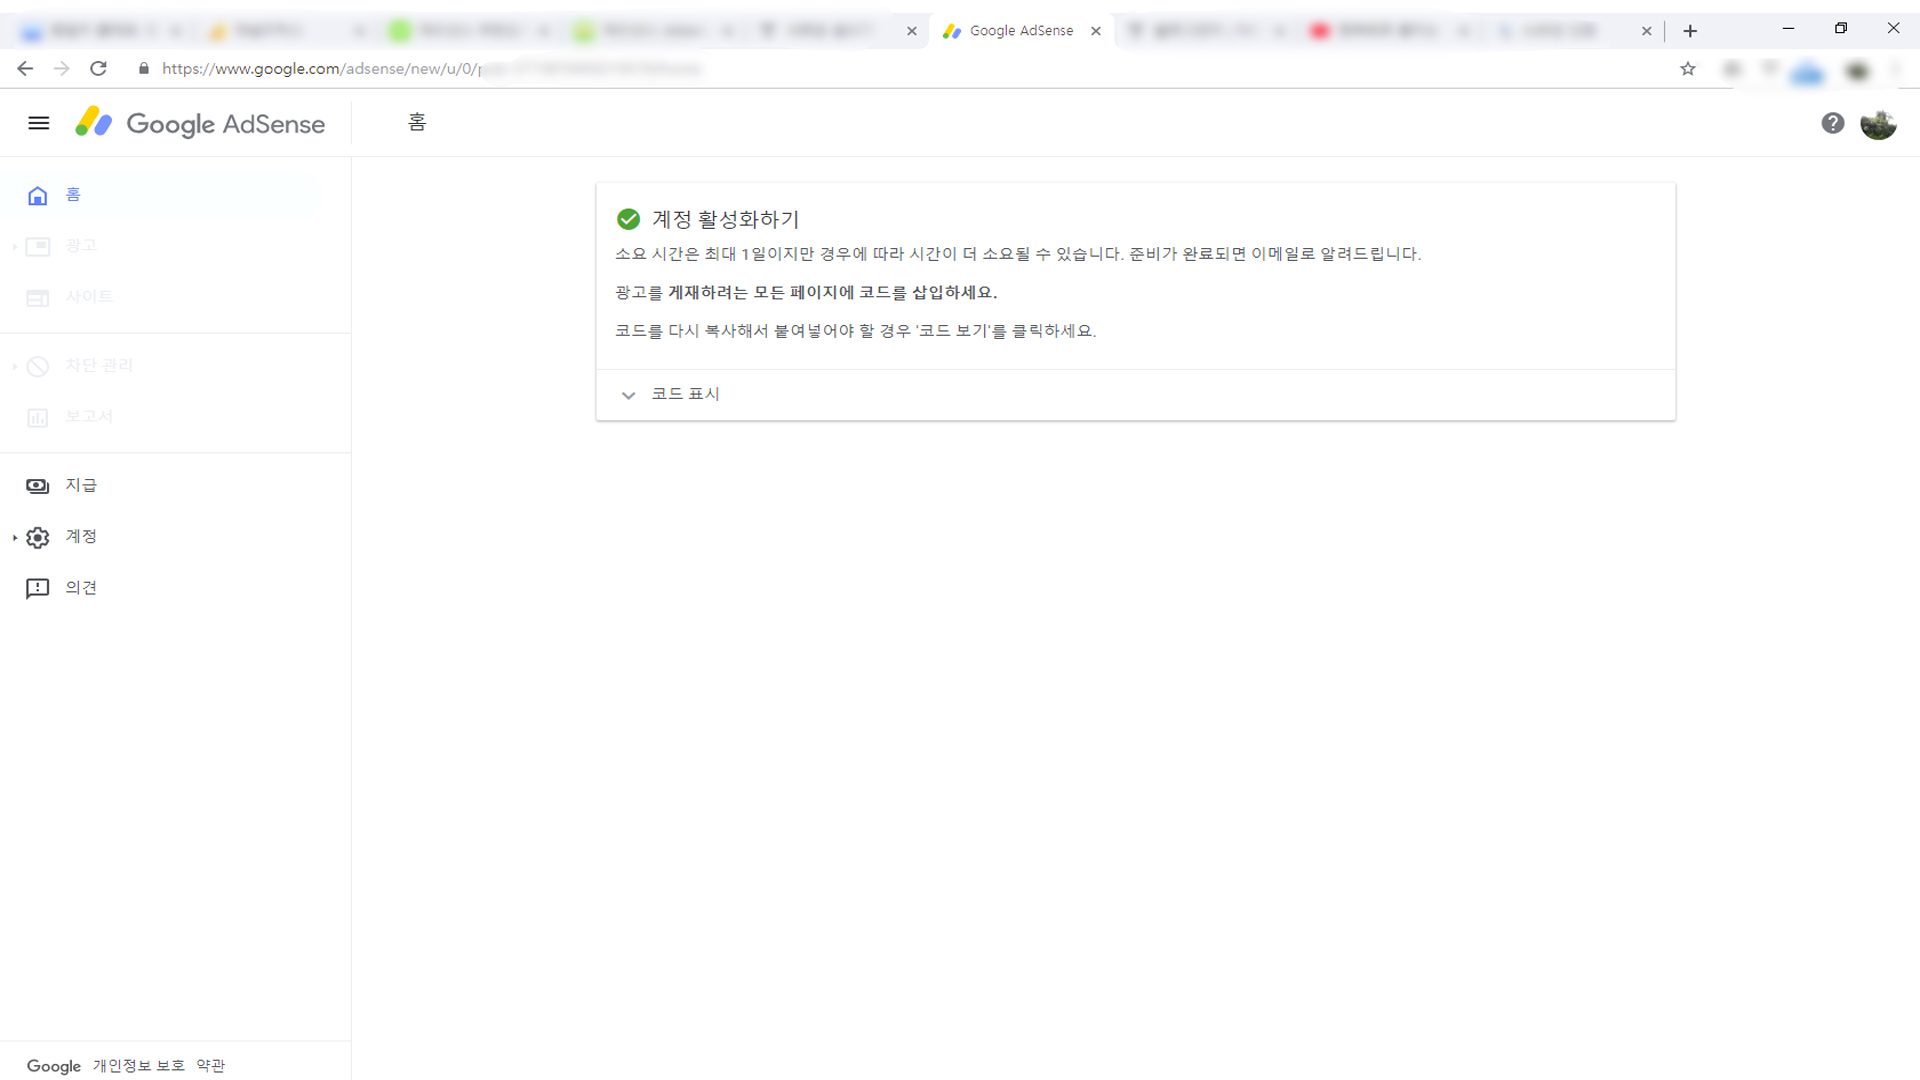This screenshot has width=1920, height=1080.
Task: Open the 약관 terms link
Action: [x=210, y=1066]
